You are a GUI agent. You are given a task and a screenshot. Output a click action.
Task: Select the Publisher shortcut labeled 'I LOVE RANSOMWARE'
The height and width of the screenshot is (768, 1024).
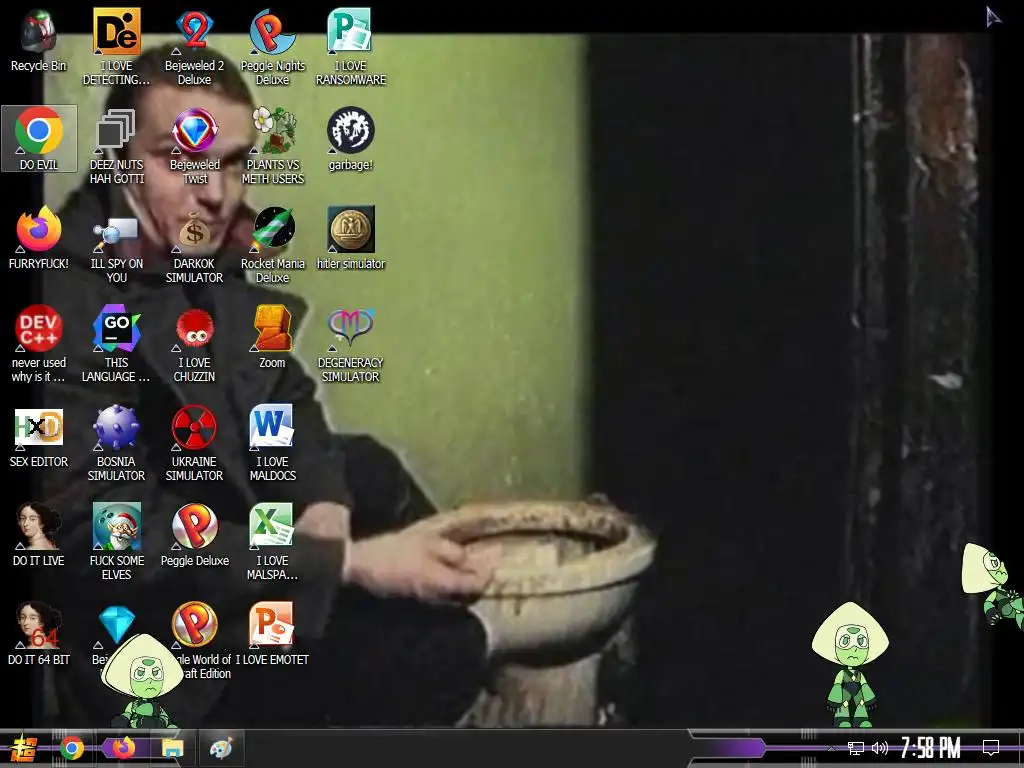351,47
